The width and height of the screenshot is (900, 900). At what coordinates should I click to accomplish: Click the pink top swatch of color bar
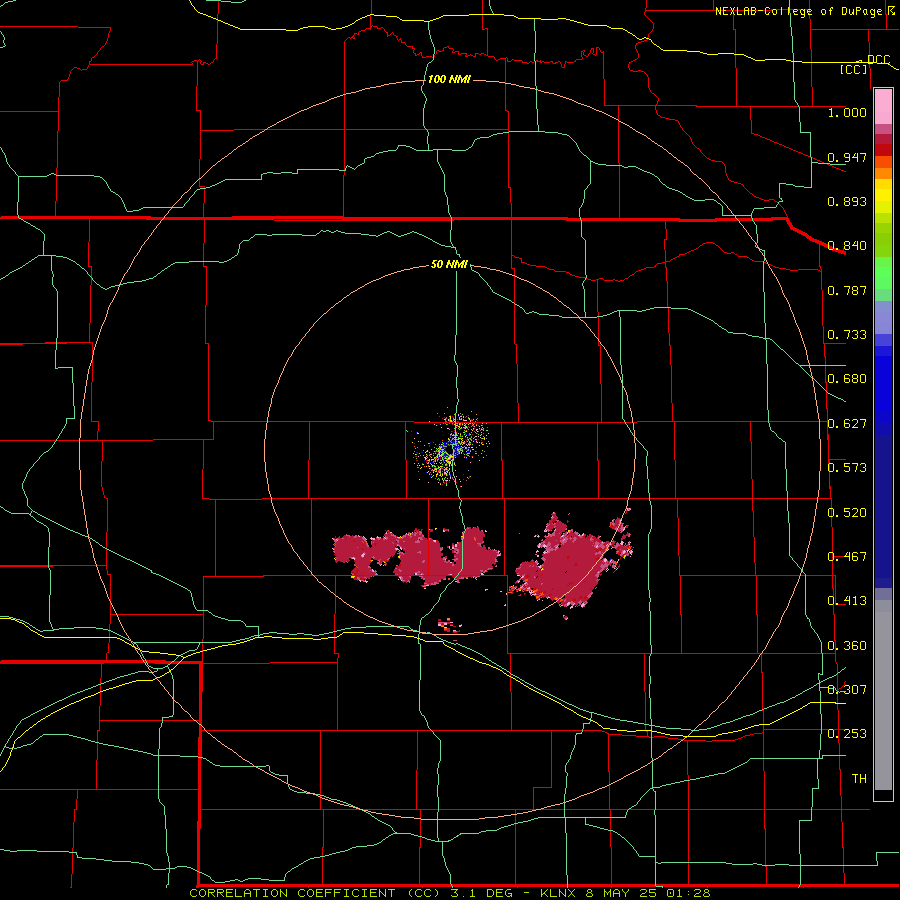pos(883,107)
